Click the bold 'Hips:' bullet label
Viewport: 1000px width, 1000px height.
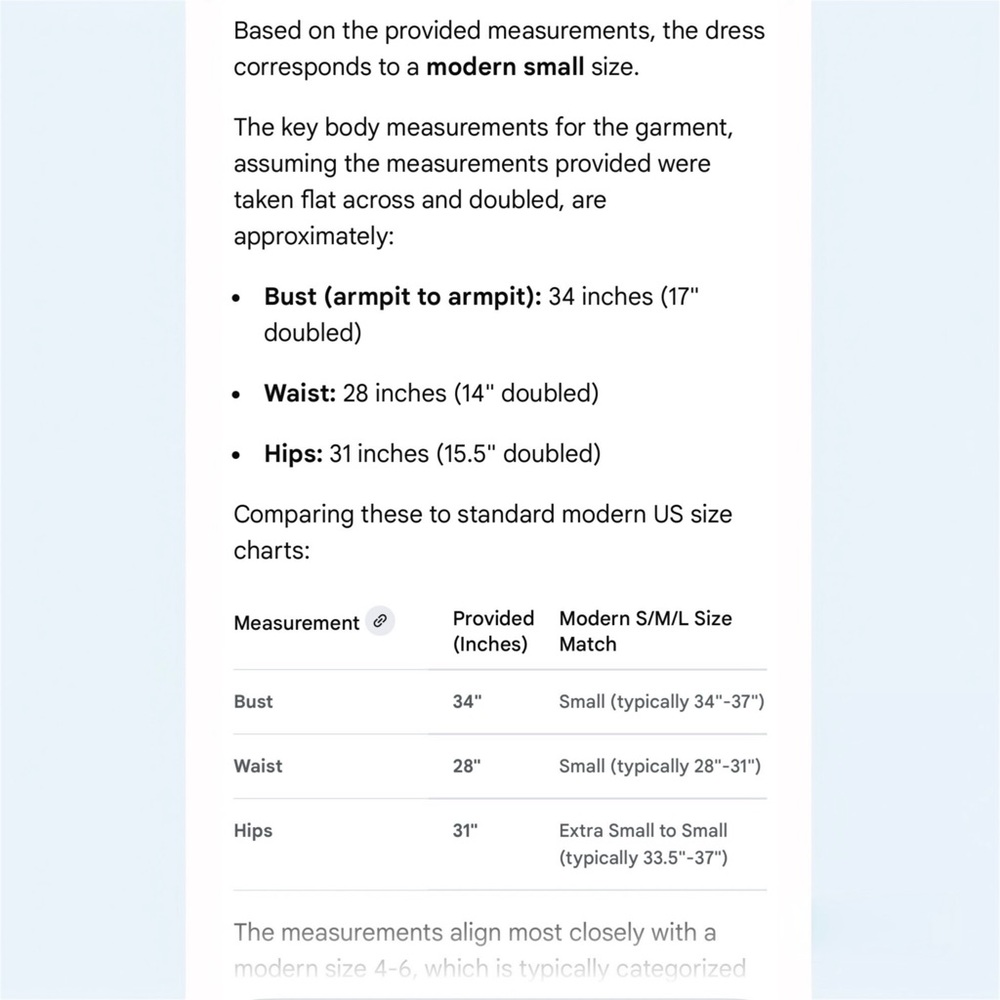(x=293, y=453)
